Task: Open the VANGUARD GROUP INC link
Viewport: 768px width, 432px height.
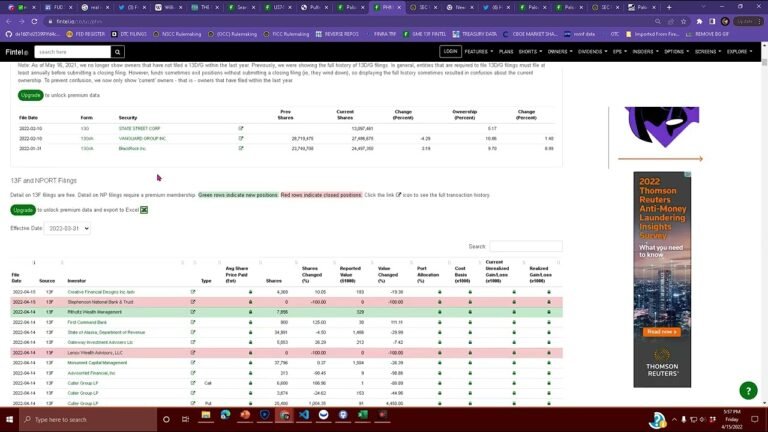Action: 142,139
